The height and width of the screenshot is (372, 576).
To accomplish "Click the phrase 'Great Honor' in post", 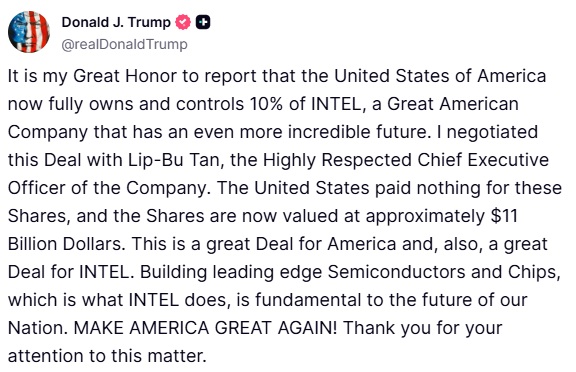I will [125, 76].
